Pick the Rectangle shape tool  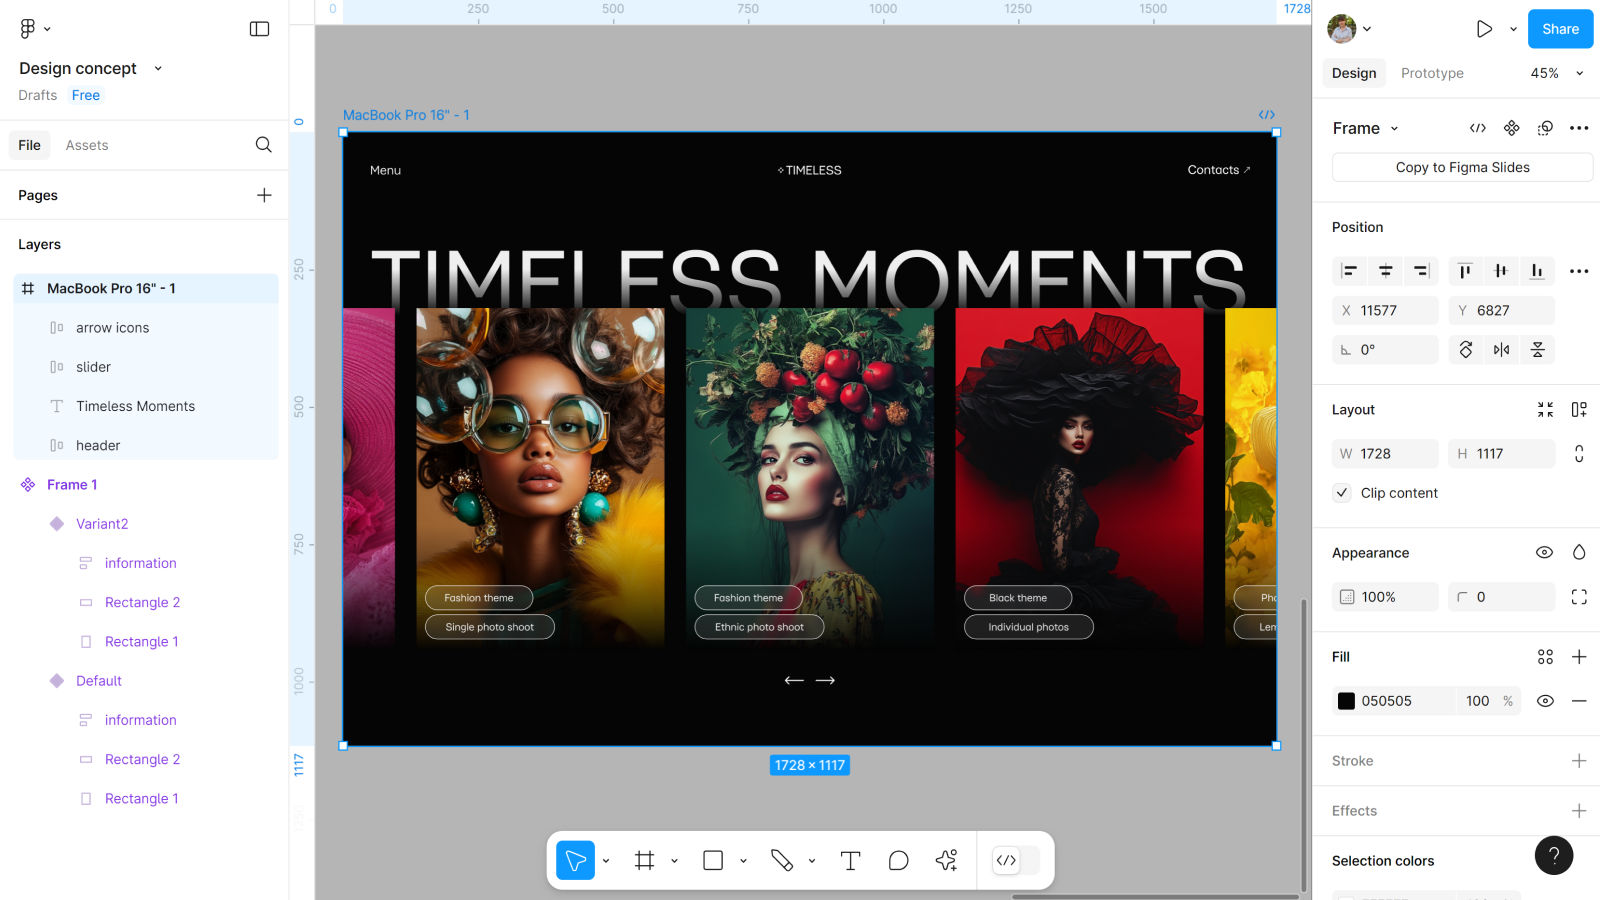(x=713, y=860)
